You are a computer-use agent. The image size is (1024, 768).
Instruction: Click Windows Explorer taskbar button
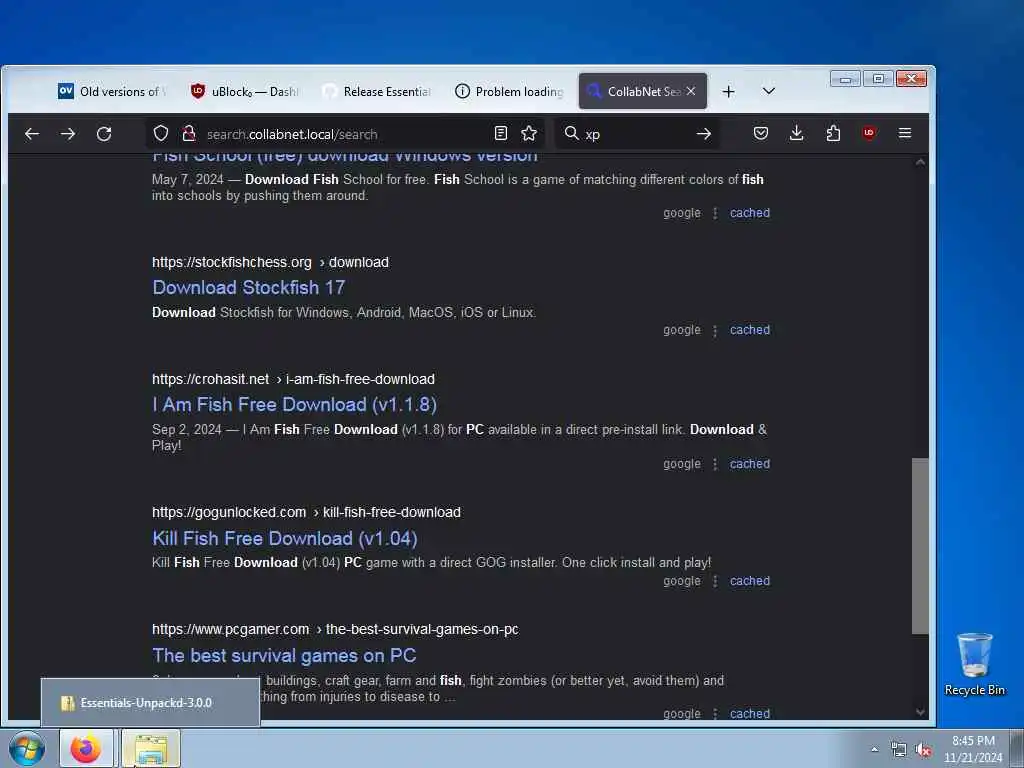coord(151,749)
